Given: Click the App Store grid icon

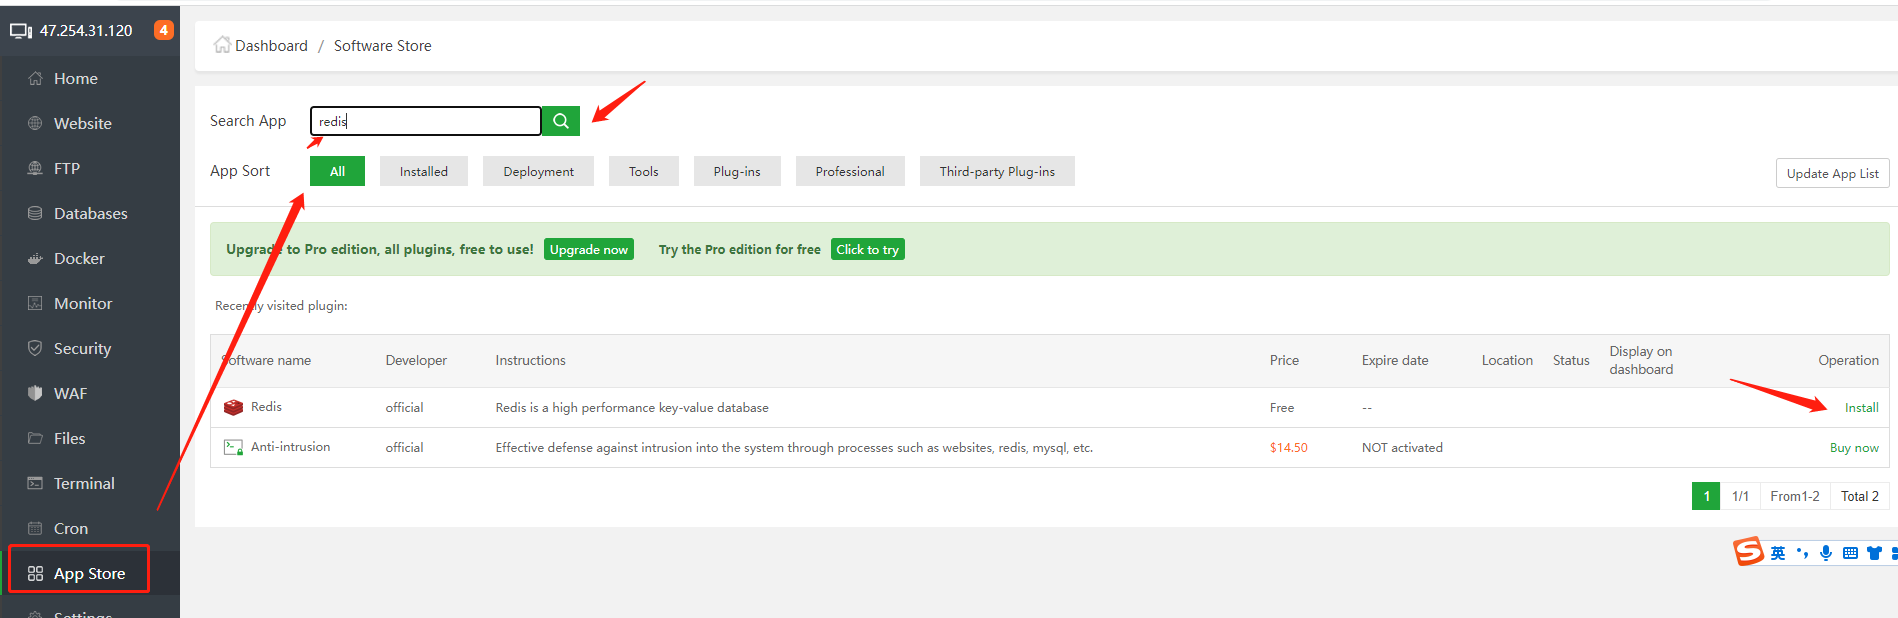Looking at the screenshot, I should tap(35, 573).
